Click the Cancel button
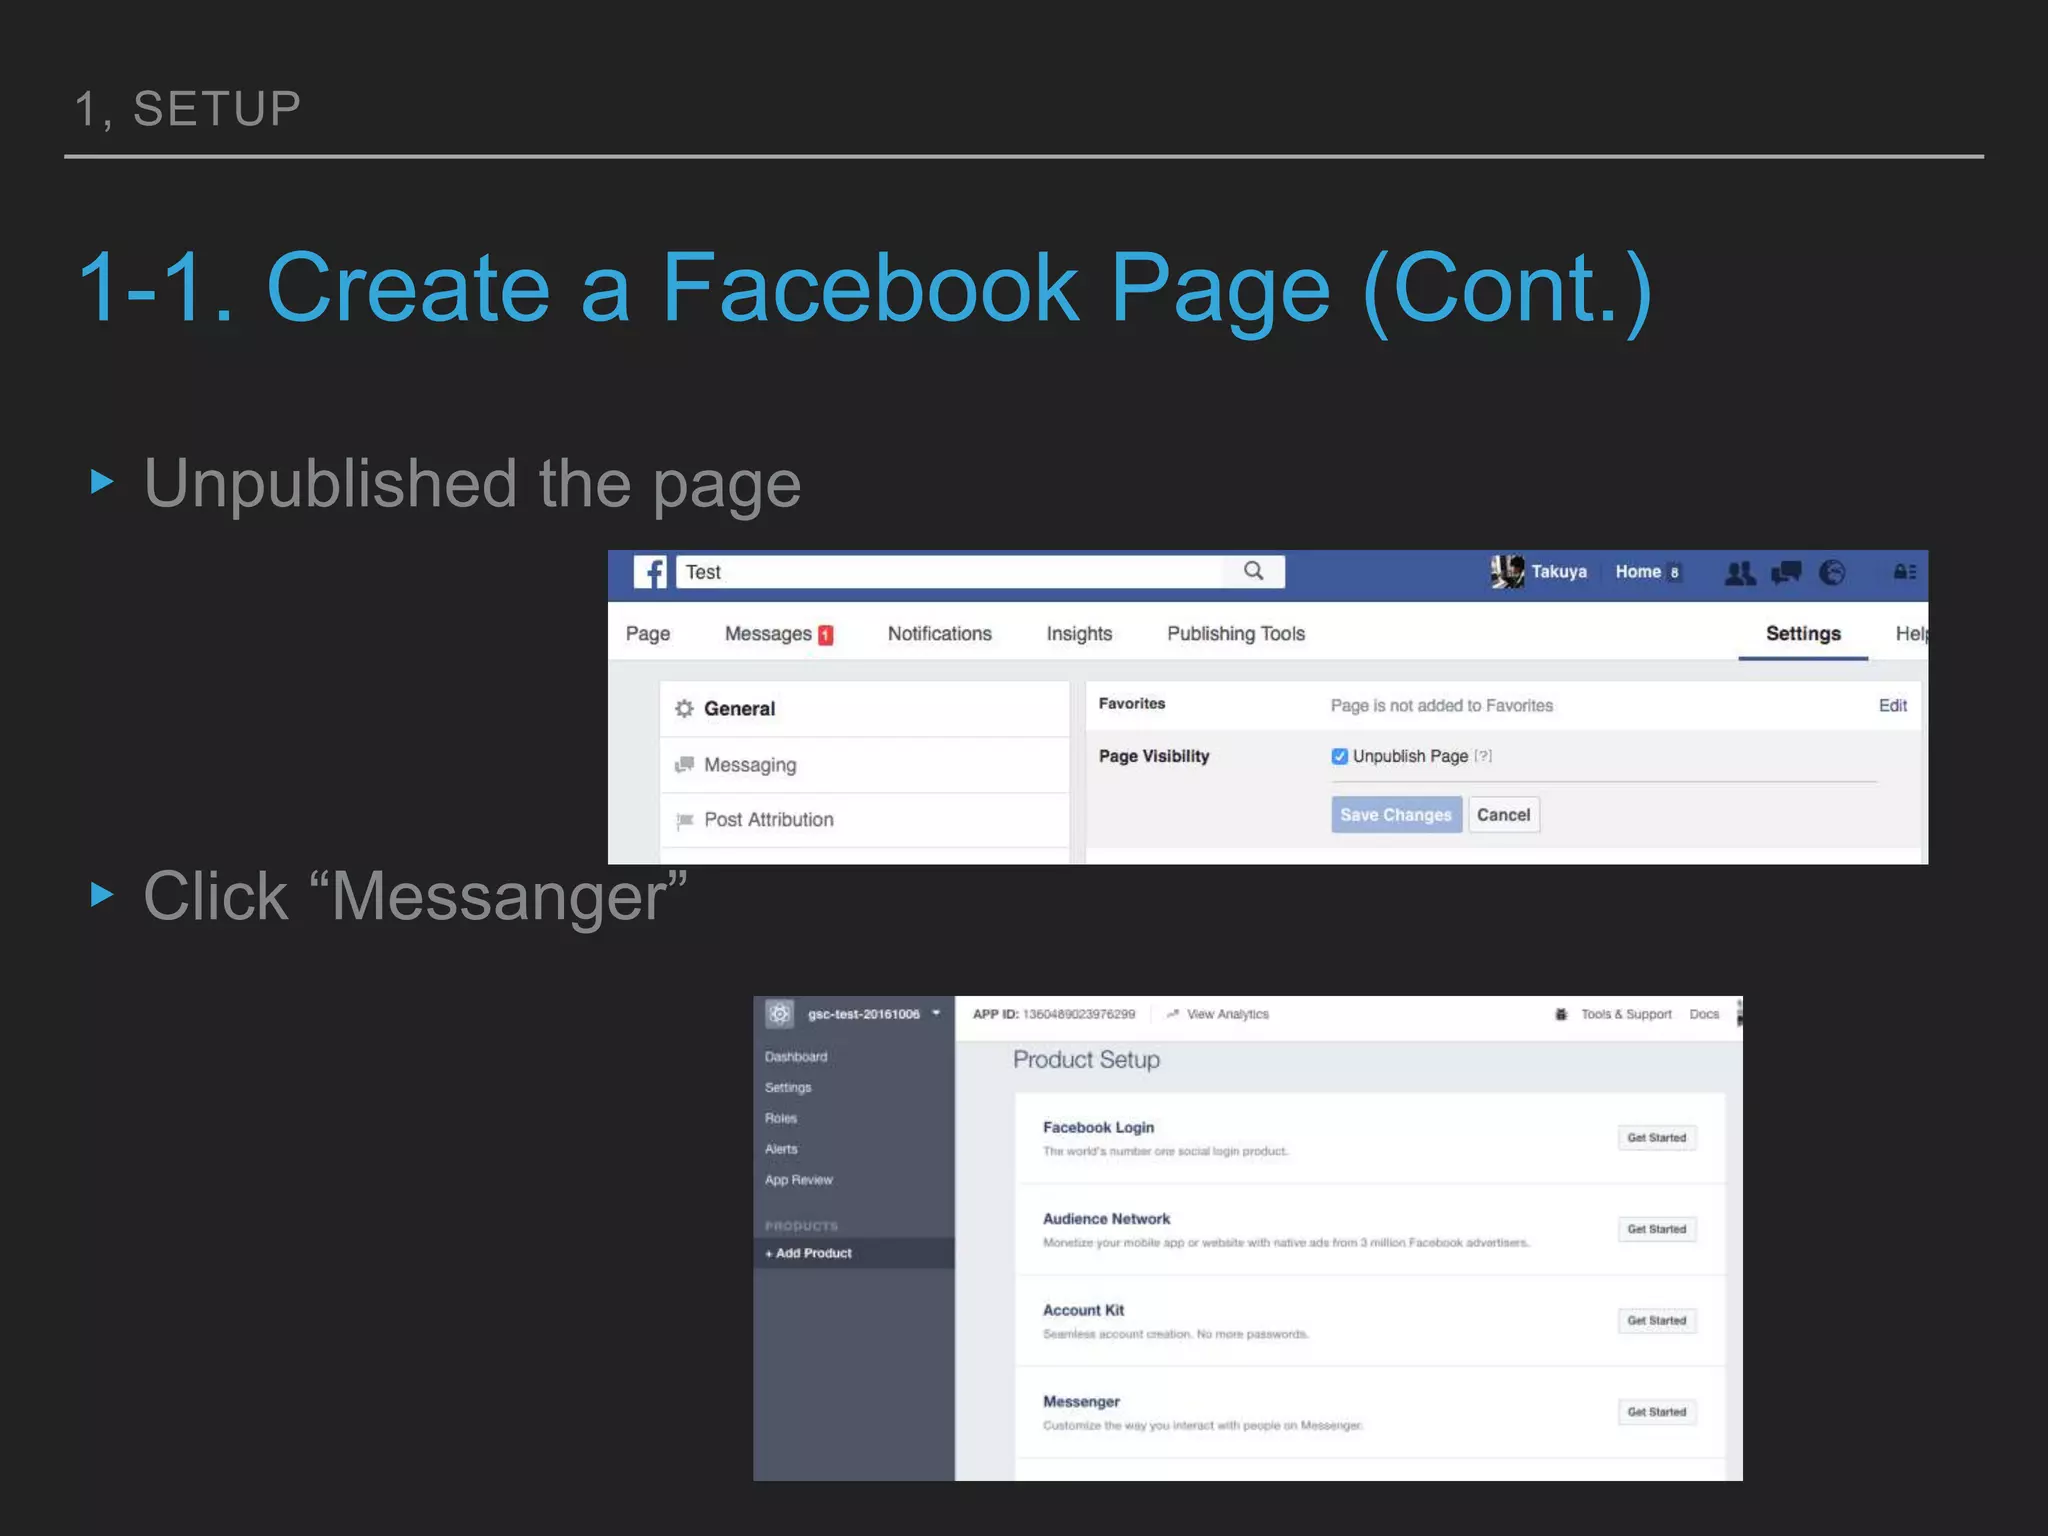2048x1536 pixels. [x=1503, y=815]
